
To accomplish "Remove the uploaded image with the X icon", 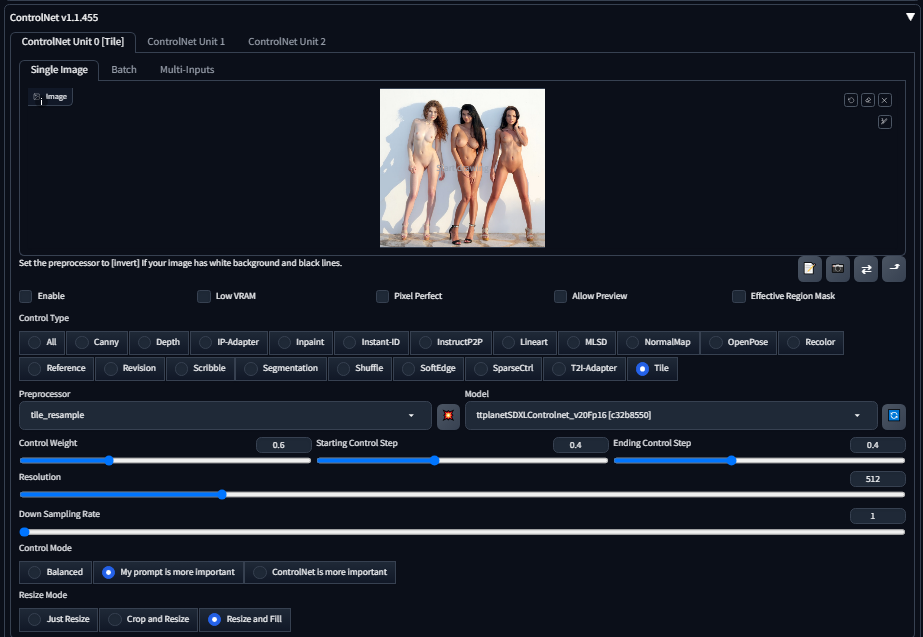I will 885,100.
